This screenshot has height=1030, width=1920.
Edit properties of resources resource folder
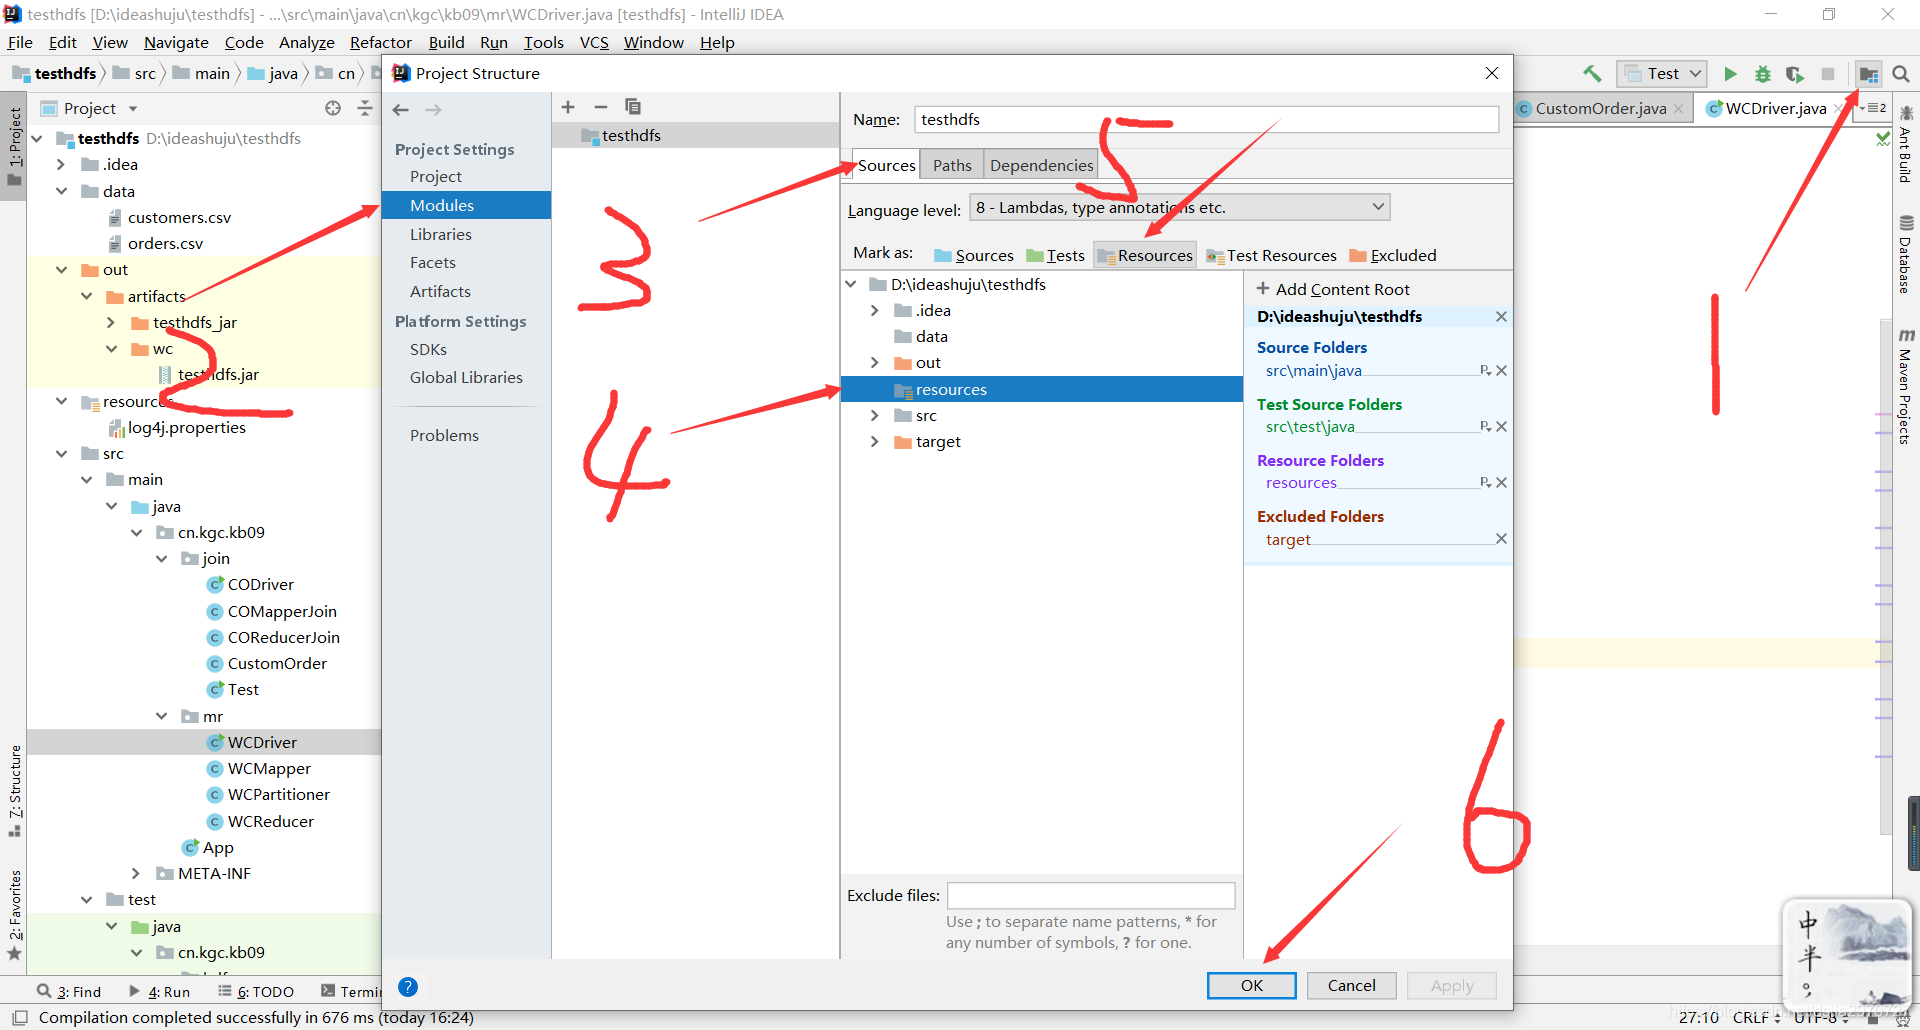pos(1485,483)
